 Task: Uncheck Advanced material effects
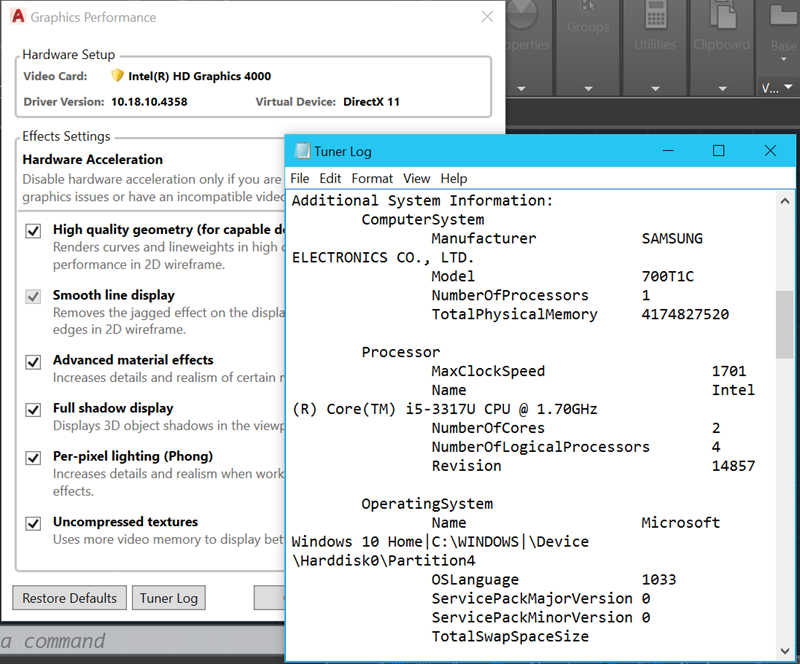[33, 361]
